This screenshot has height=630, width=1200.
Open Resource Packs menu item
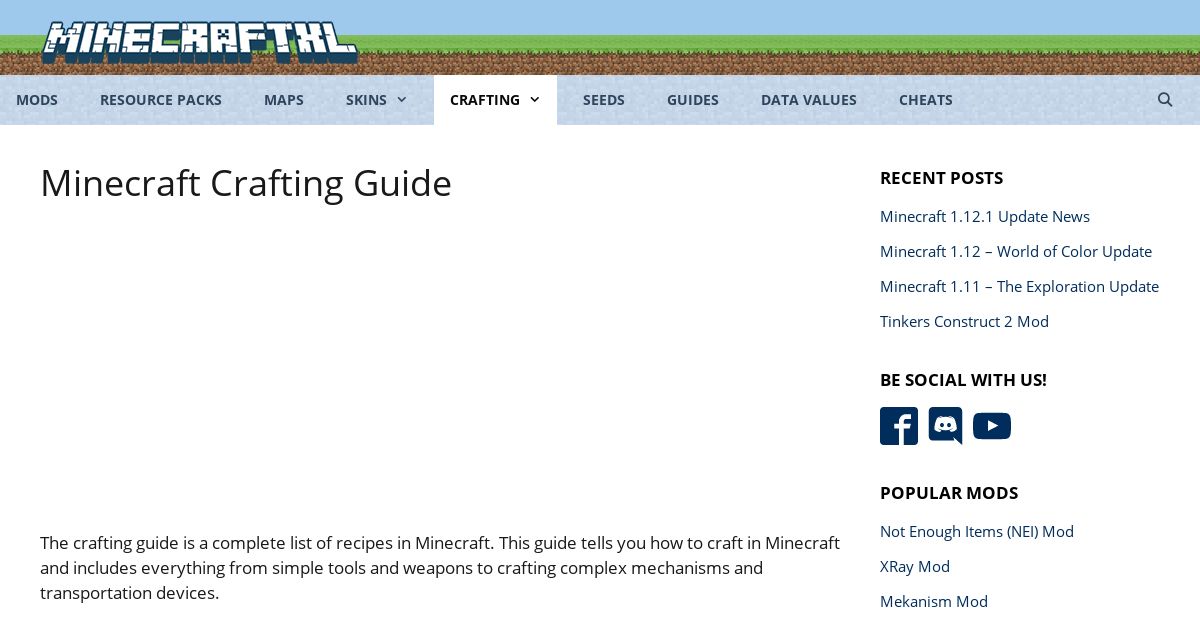pos(161,100)
